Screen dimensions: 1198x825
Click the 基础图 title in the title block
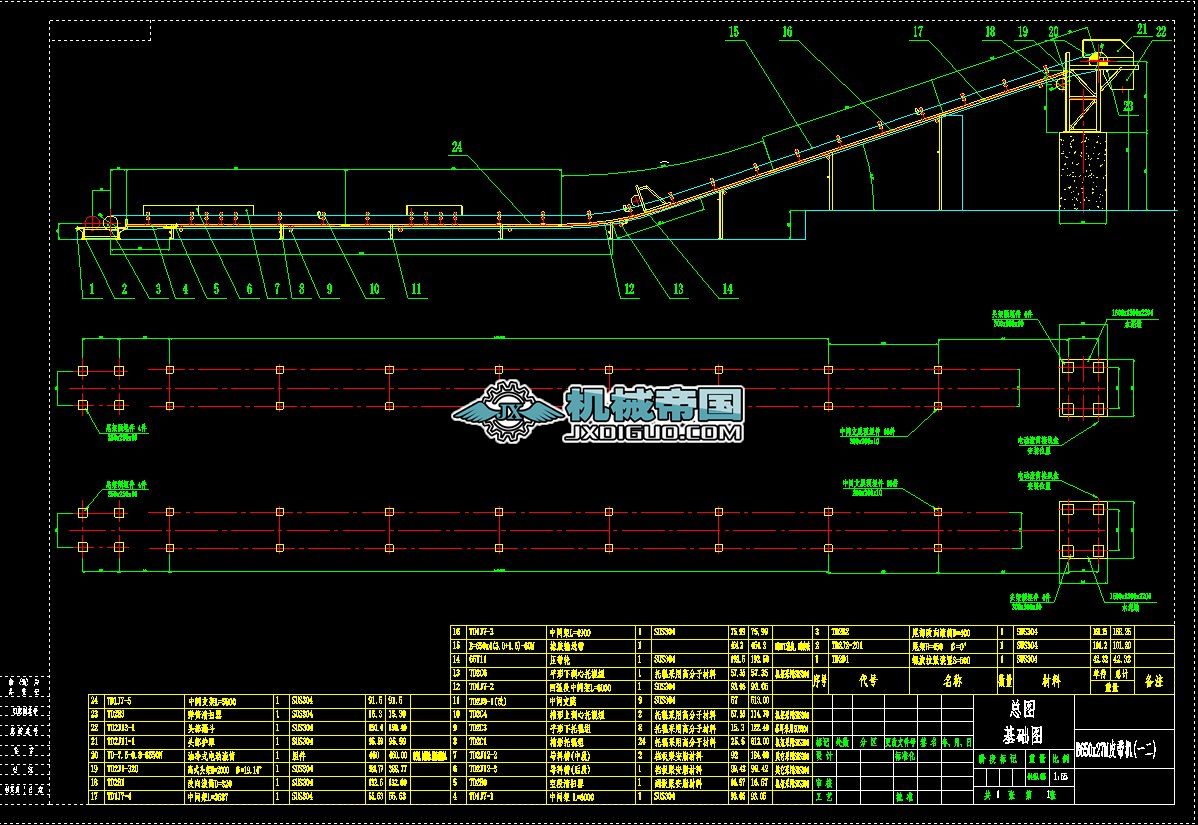[x=1023, y=735]
